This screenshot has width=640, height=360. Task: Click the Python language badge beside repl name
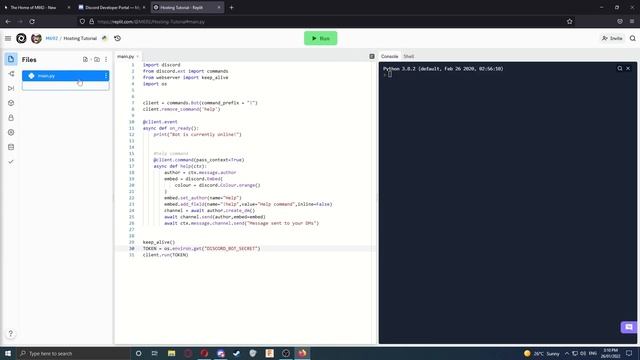click(x=104, y=38)
